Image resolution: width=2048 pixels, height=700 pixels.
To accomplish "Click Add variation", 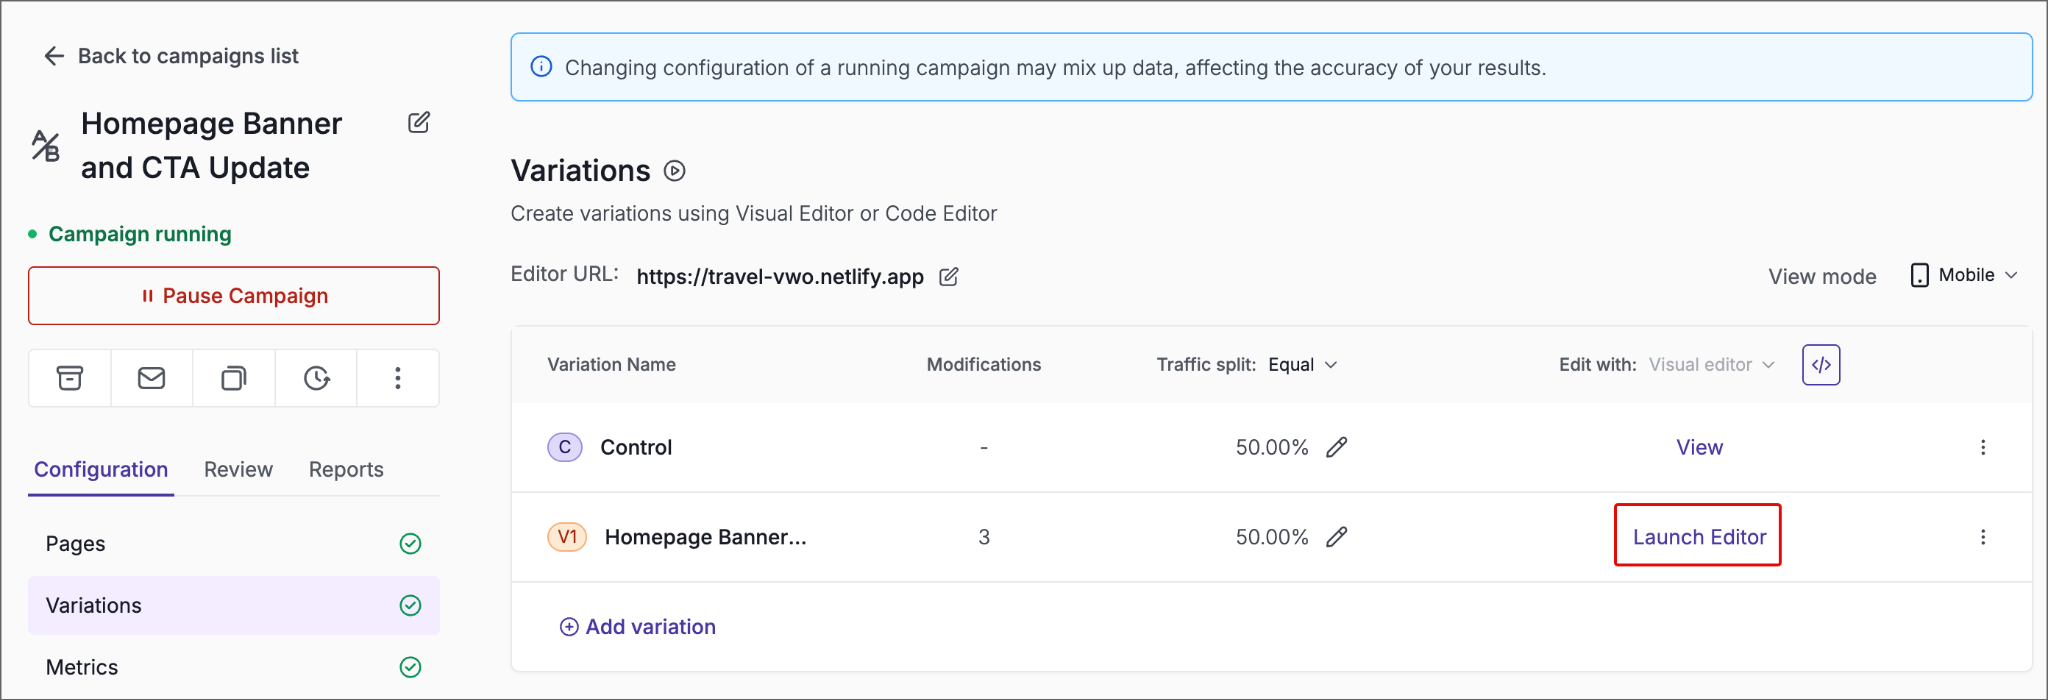I will [638, 627].
